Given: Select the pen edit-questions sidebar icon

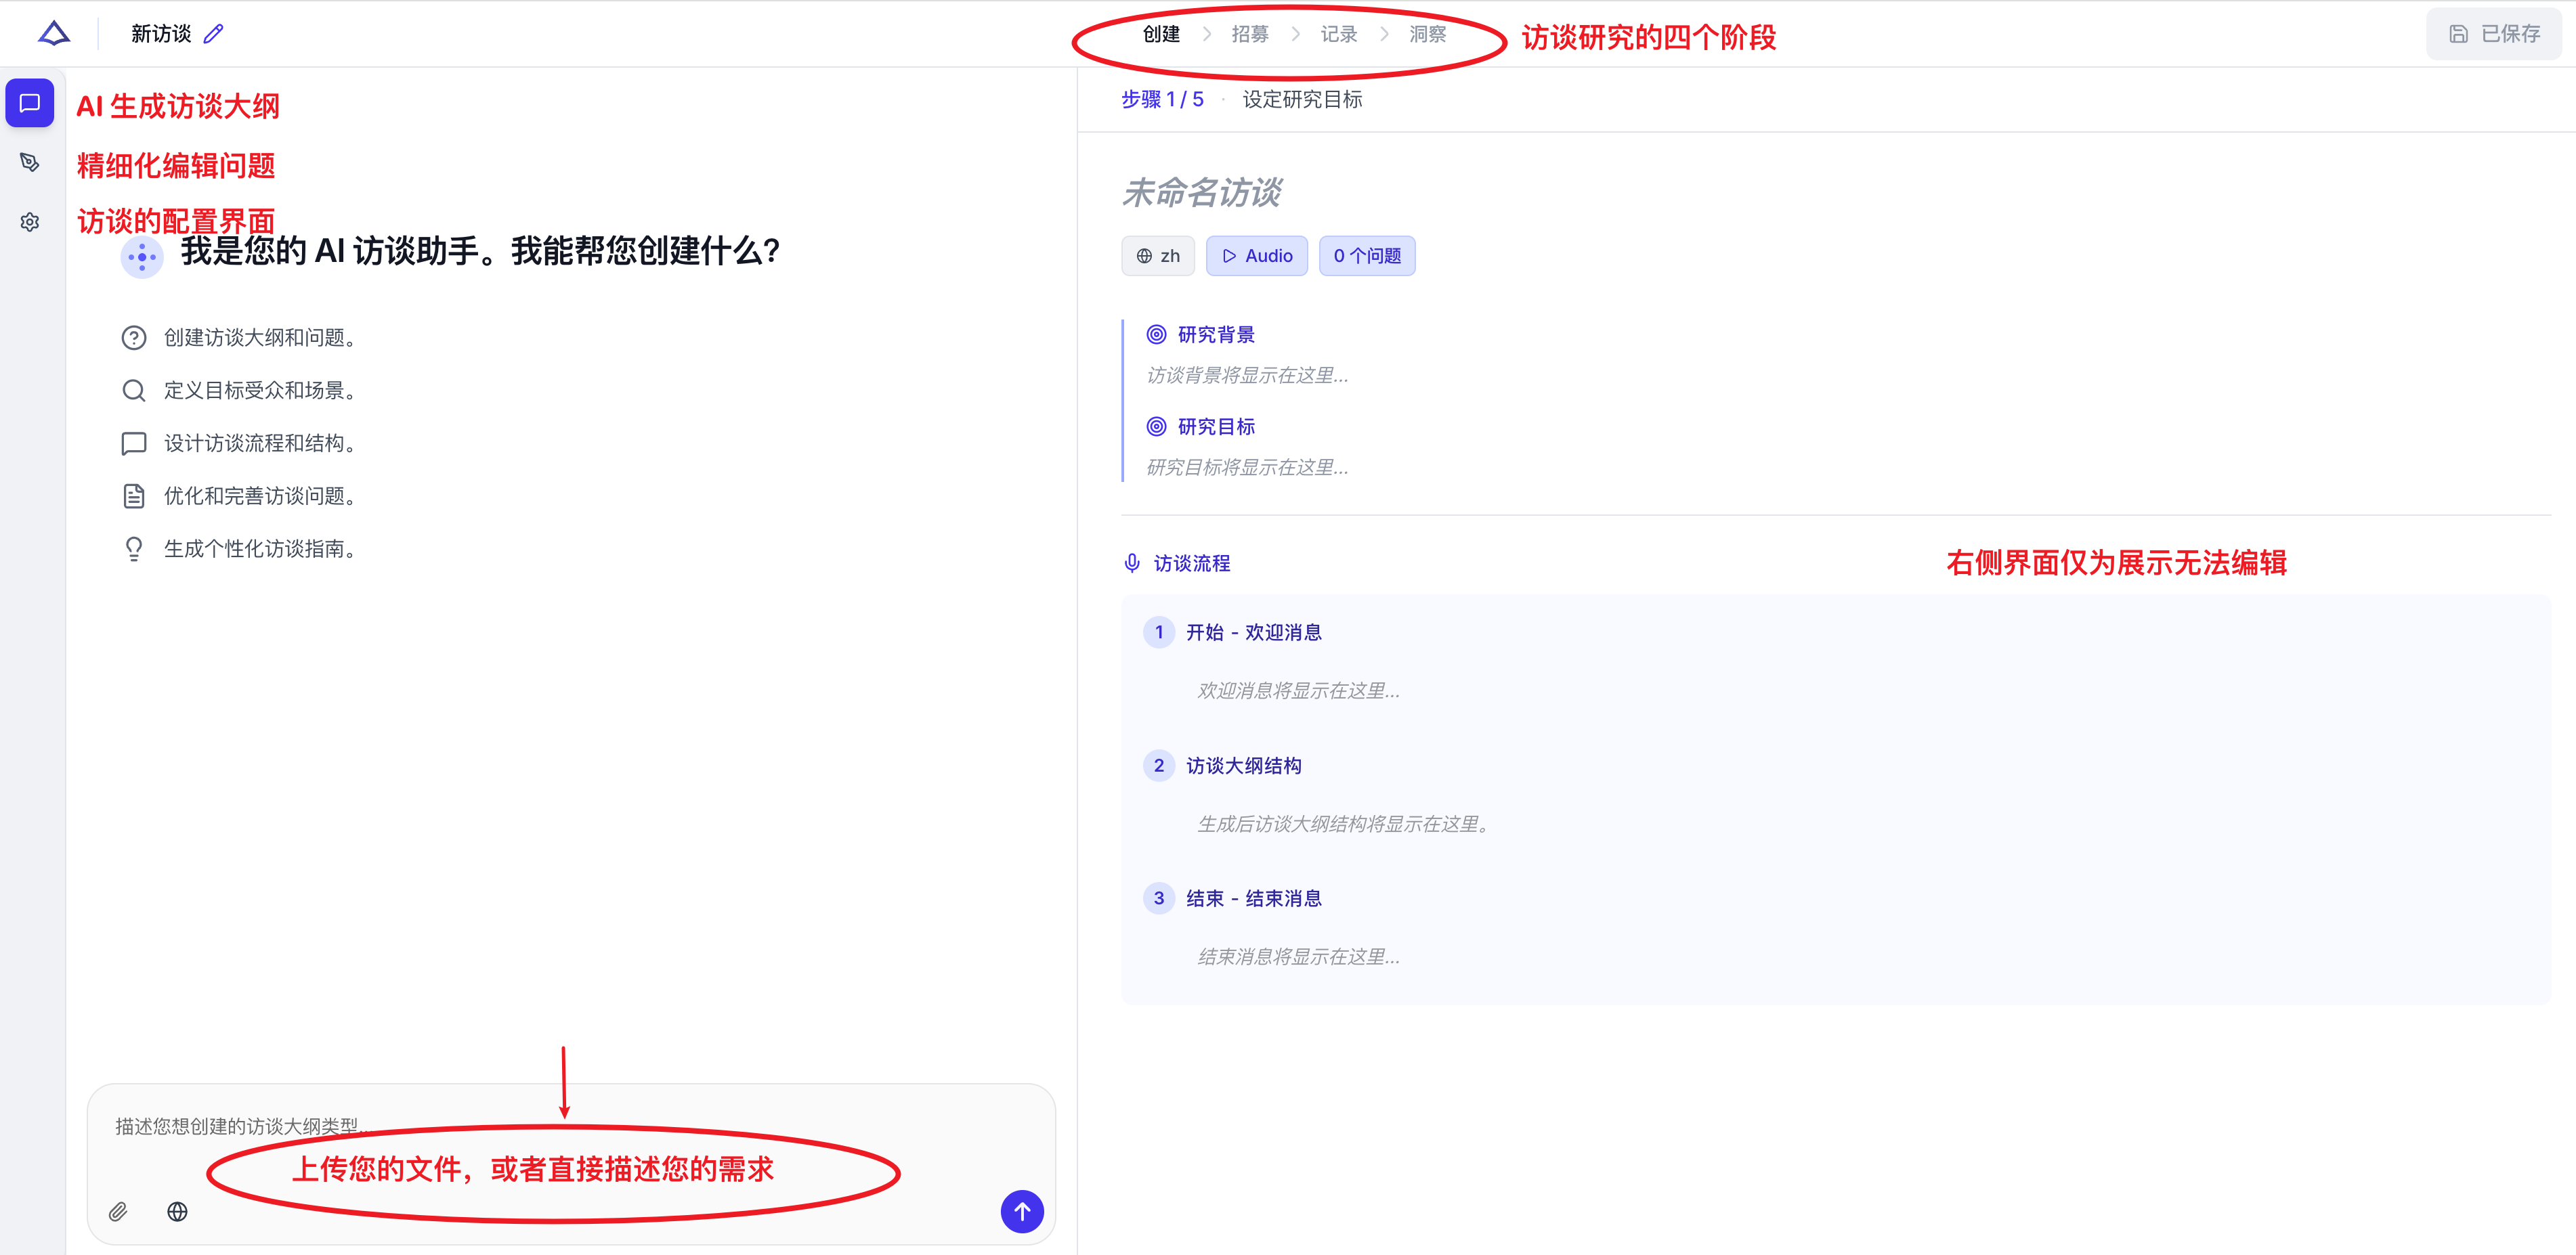Looking at the screenshot, I should click(x=30, y=162).
